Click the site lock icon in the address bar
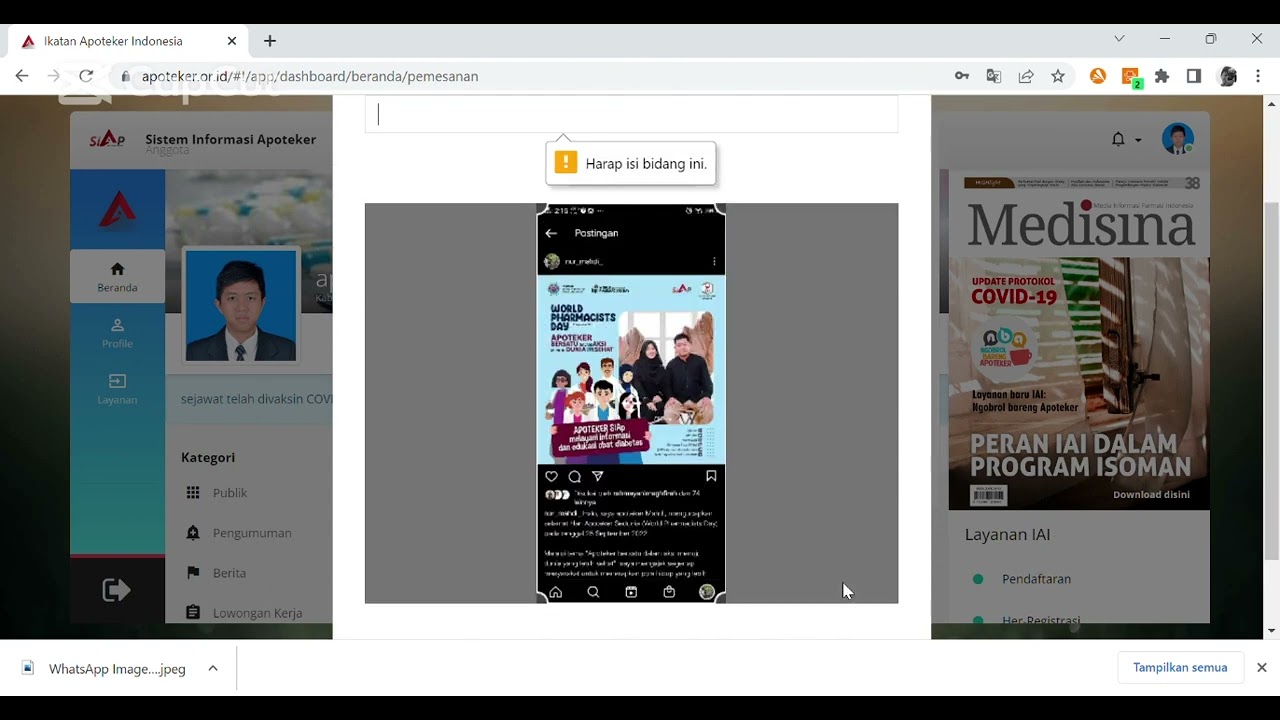 pos(125,76)
